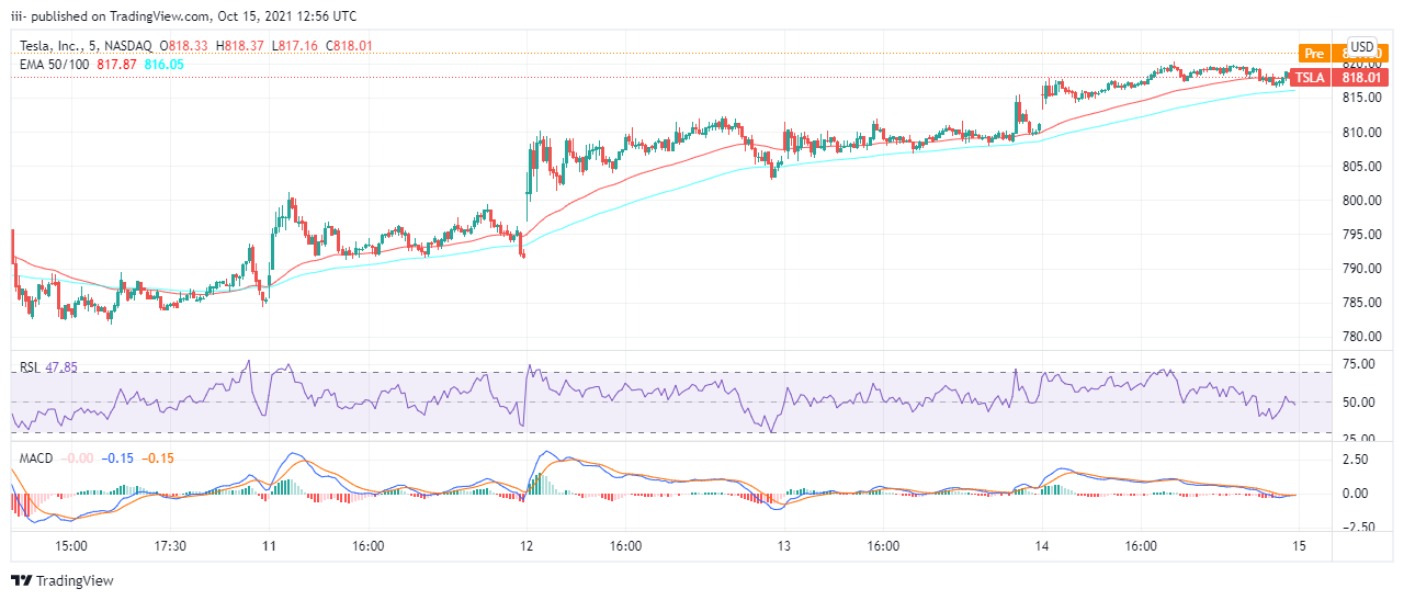Click the day 14 time axis label

(1042, 547)
